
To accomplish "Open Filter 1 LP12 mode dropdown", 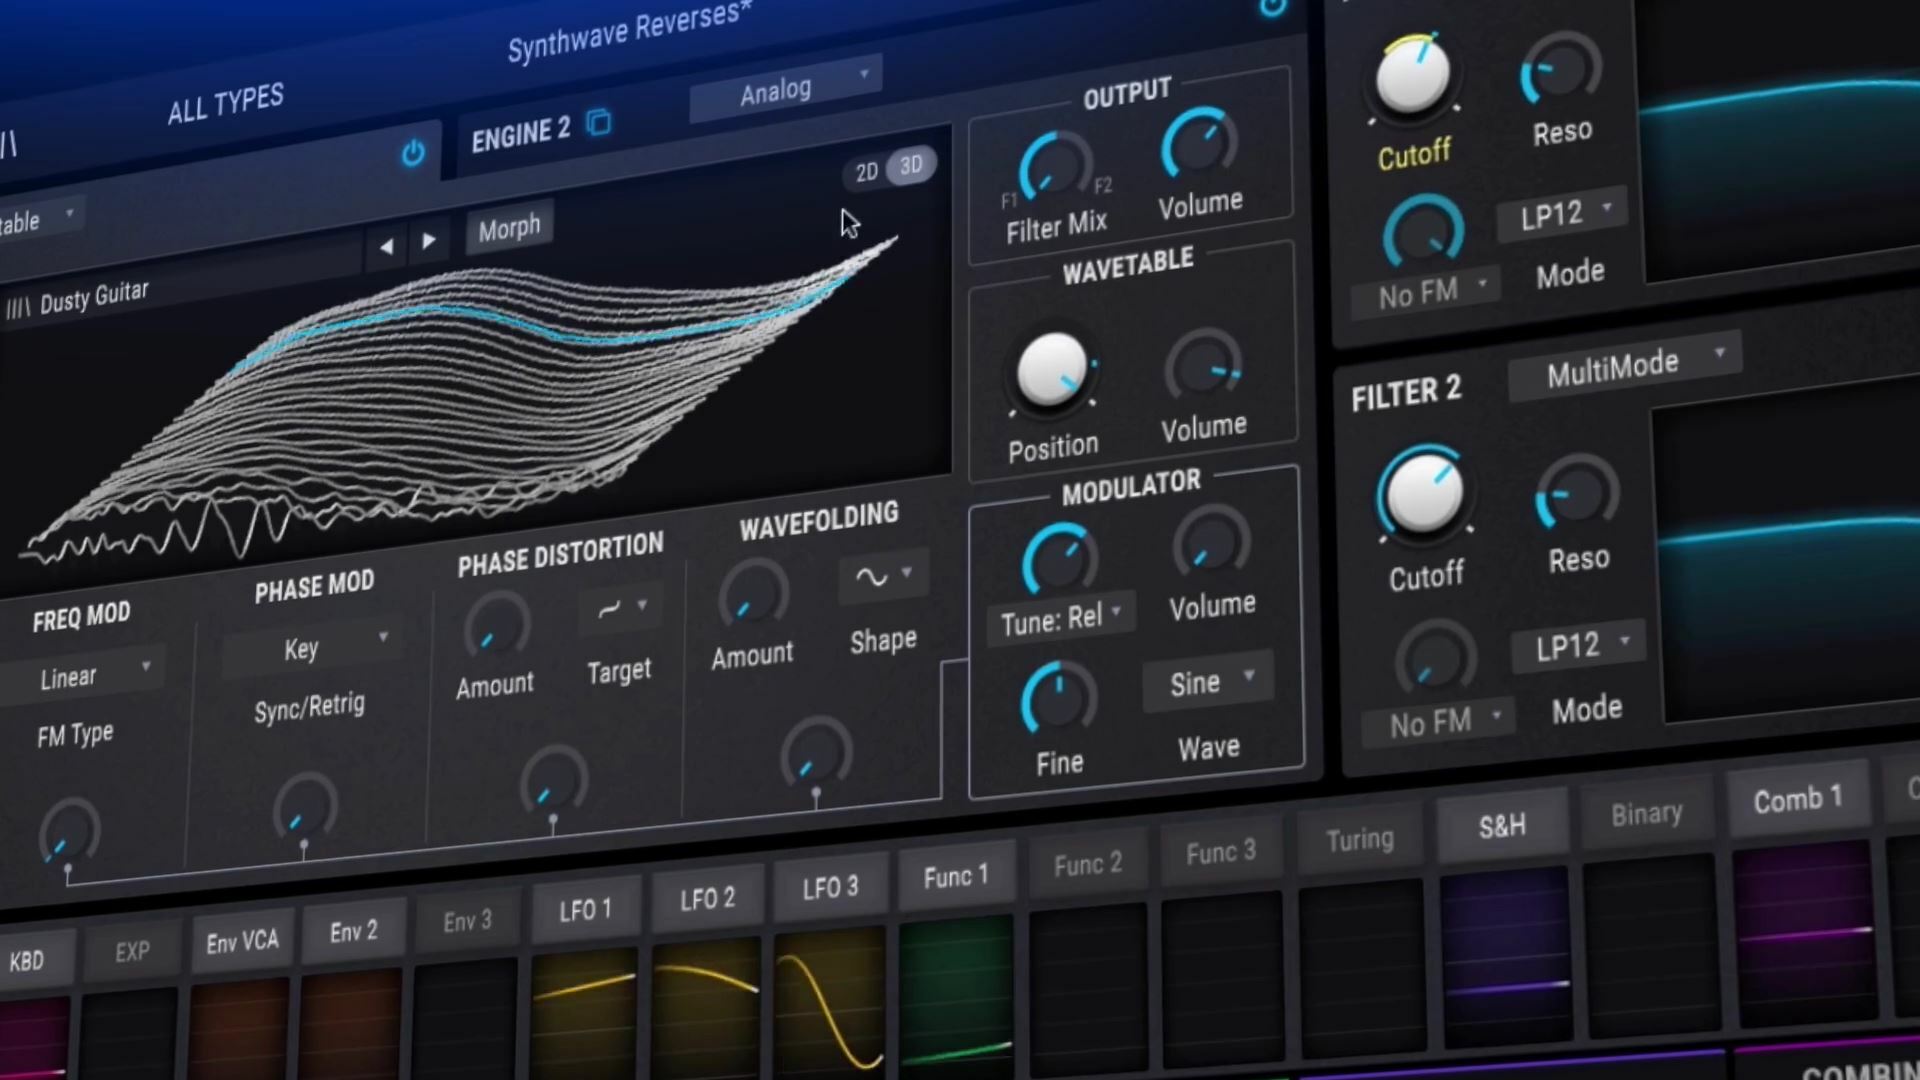I will click(1562, 213).
